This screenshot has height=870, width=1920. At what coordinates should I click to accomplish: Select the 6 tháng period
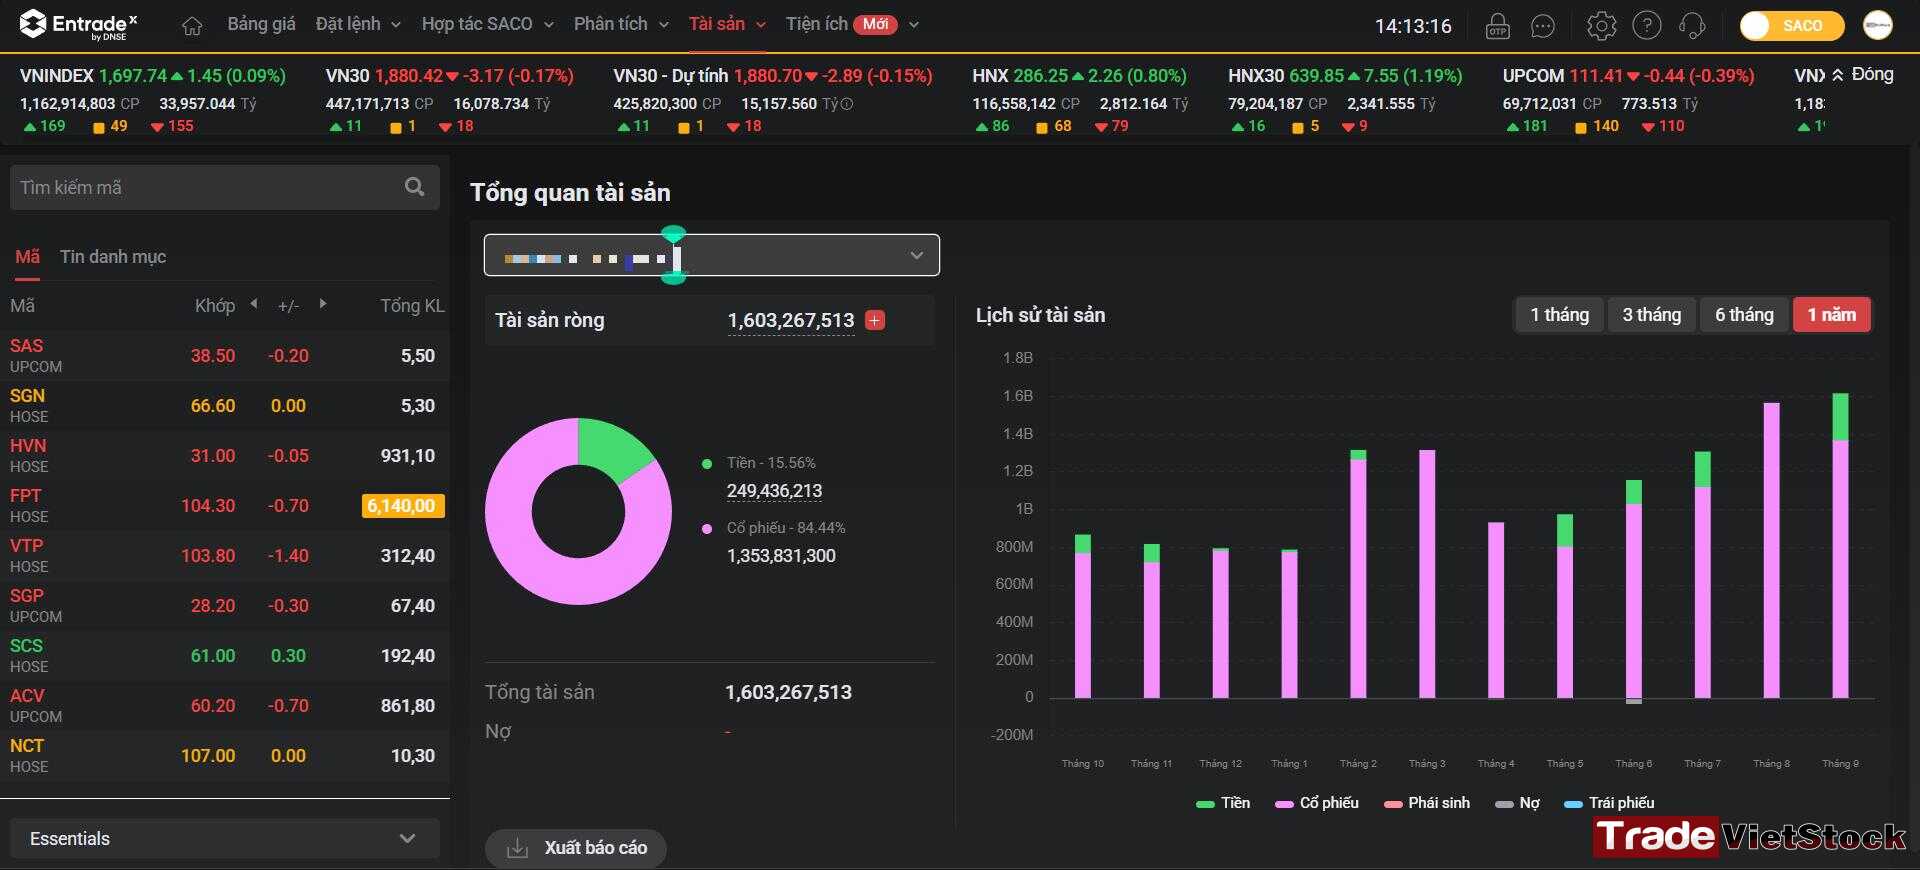(1744, 315)
